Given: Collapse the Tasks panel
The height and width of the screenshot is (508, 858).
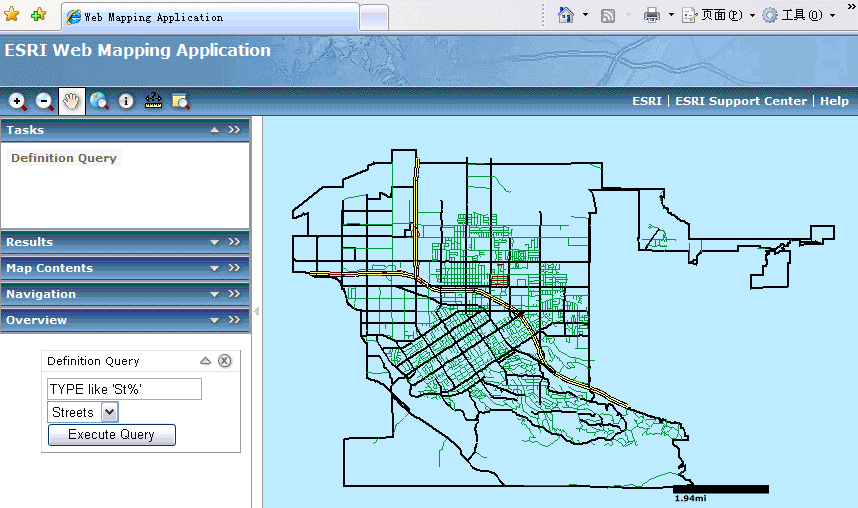Looking at the screenshot, I should click(214, 130).
